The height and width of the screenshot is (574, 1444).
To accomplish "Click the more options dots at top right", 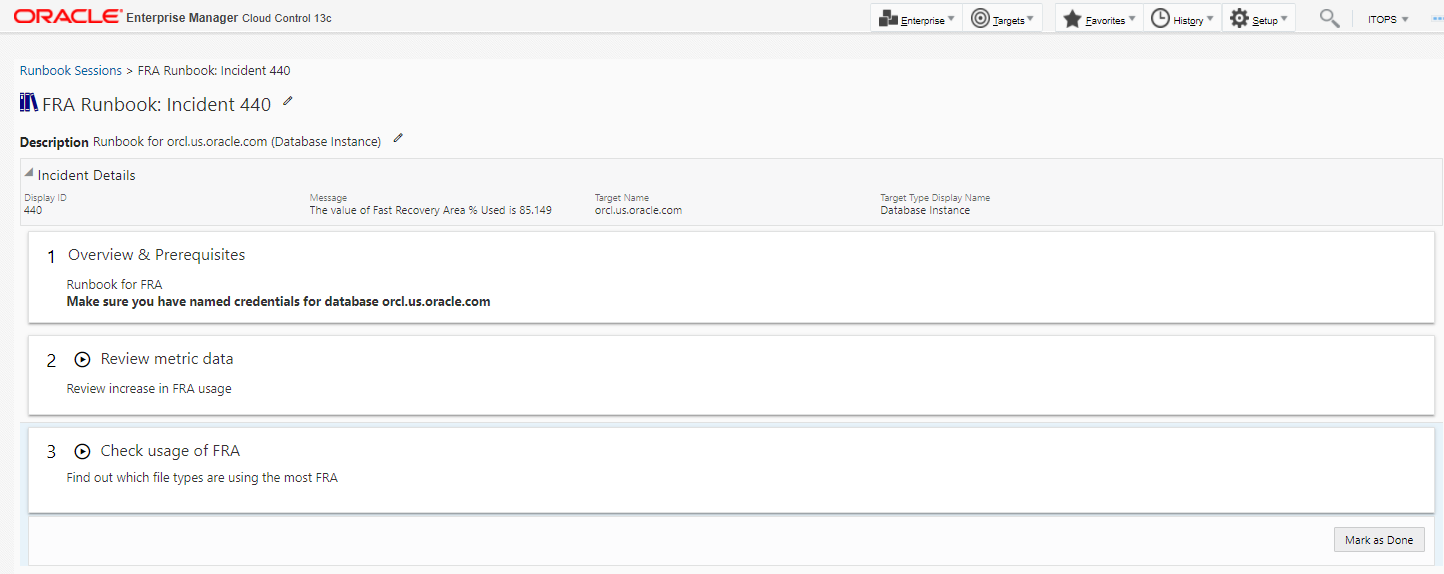I will coord(1437,18).
